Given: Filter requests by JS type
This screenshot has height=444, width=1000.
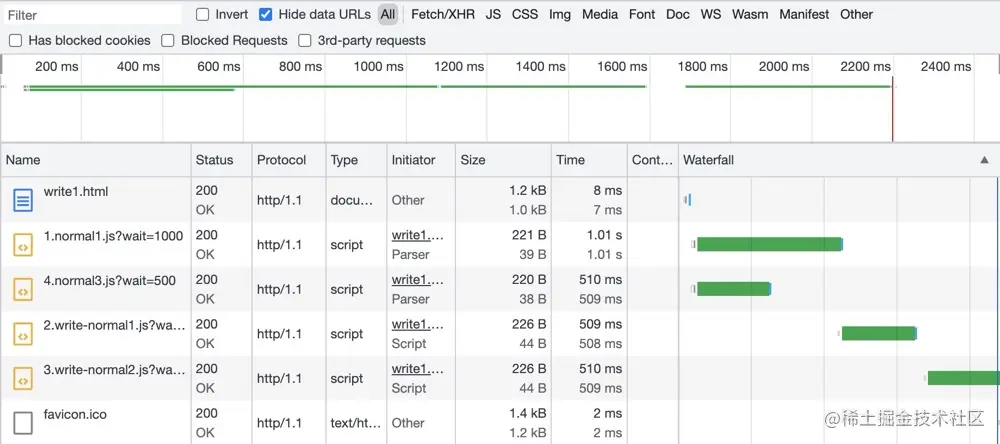Looking at the screenshot, I should coord(493,15).
